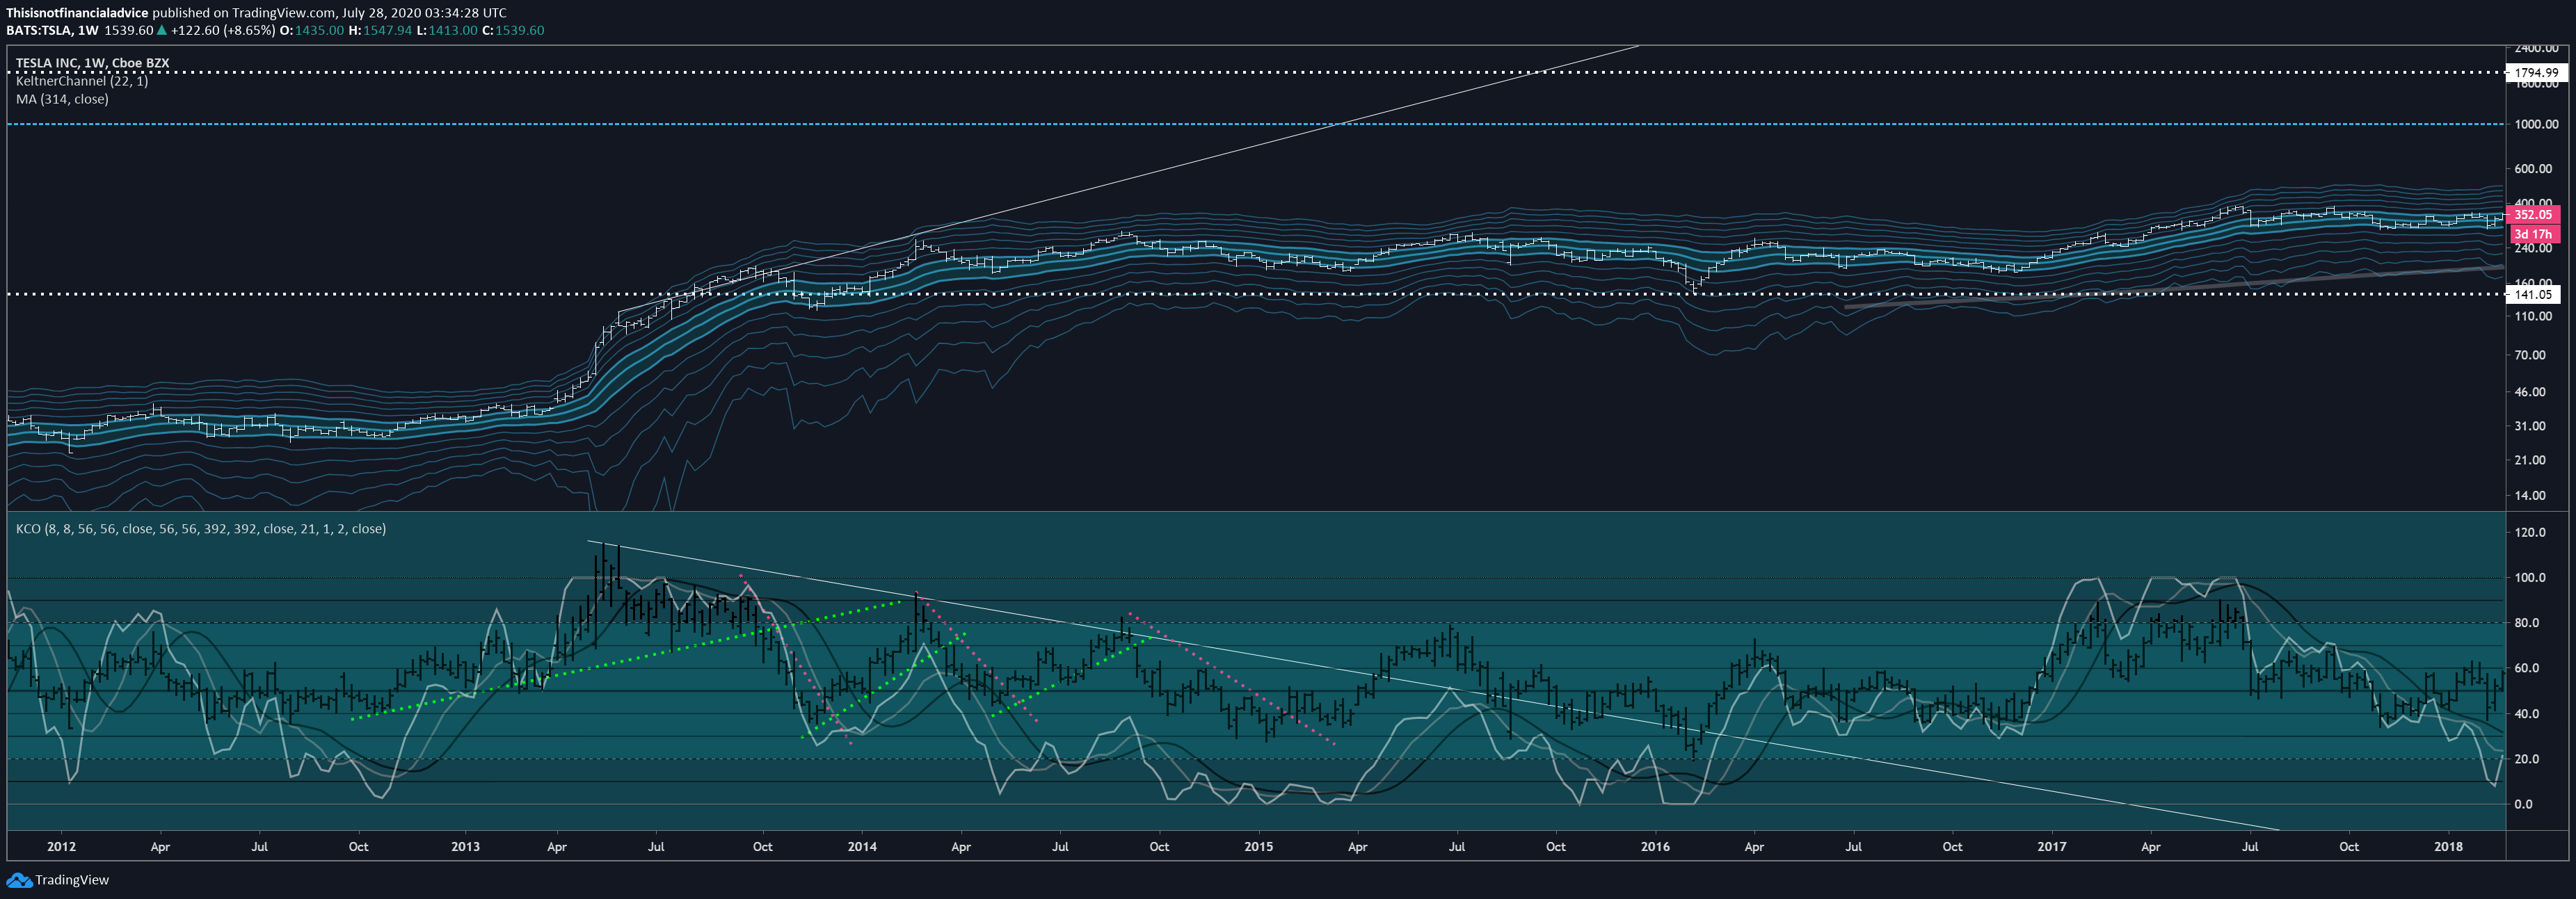
Task: Click the 2017 time axis label
Action: 2052,846
